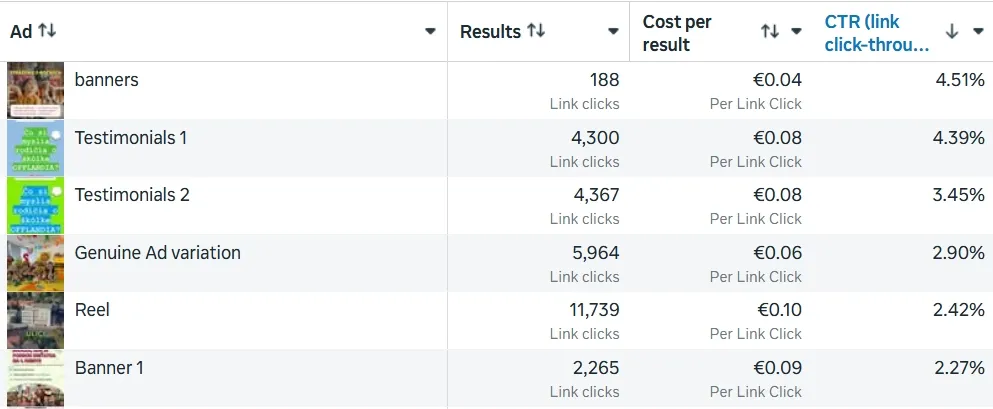Select the Testimonials 1 ad name
Screen dimensions: 993x409
(x=130, y=137)
